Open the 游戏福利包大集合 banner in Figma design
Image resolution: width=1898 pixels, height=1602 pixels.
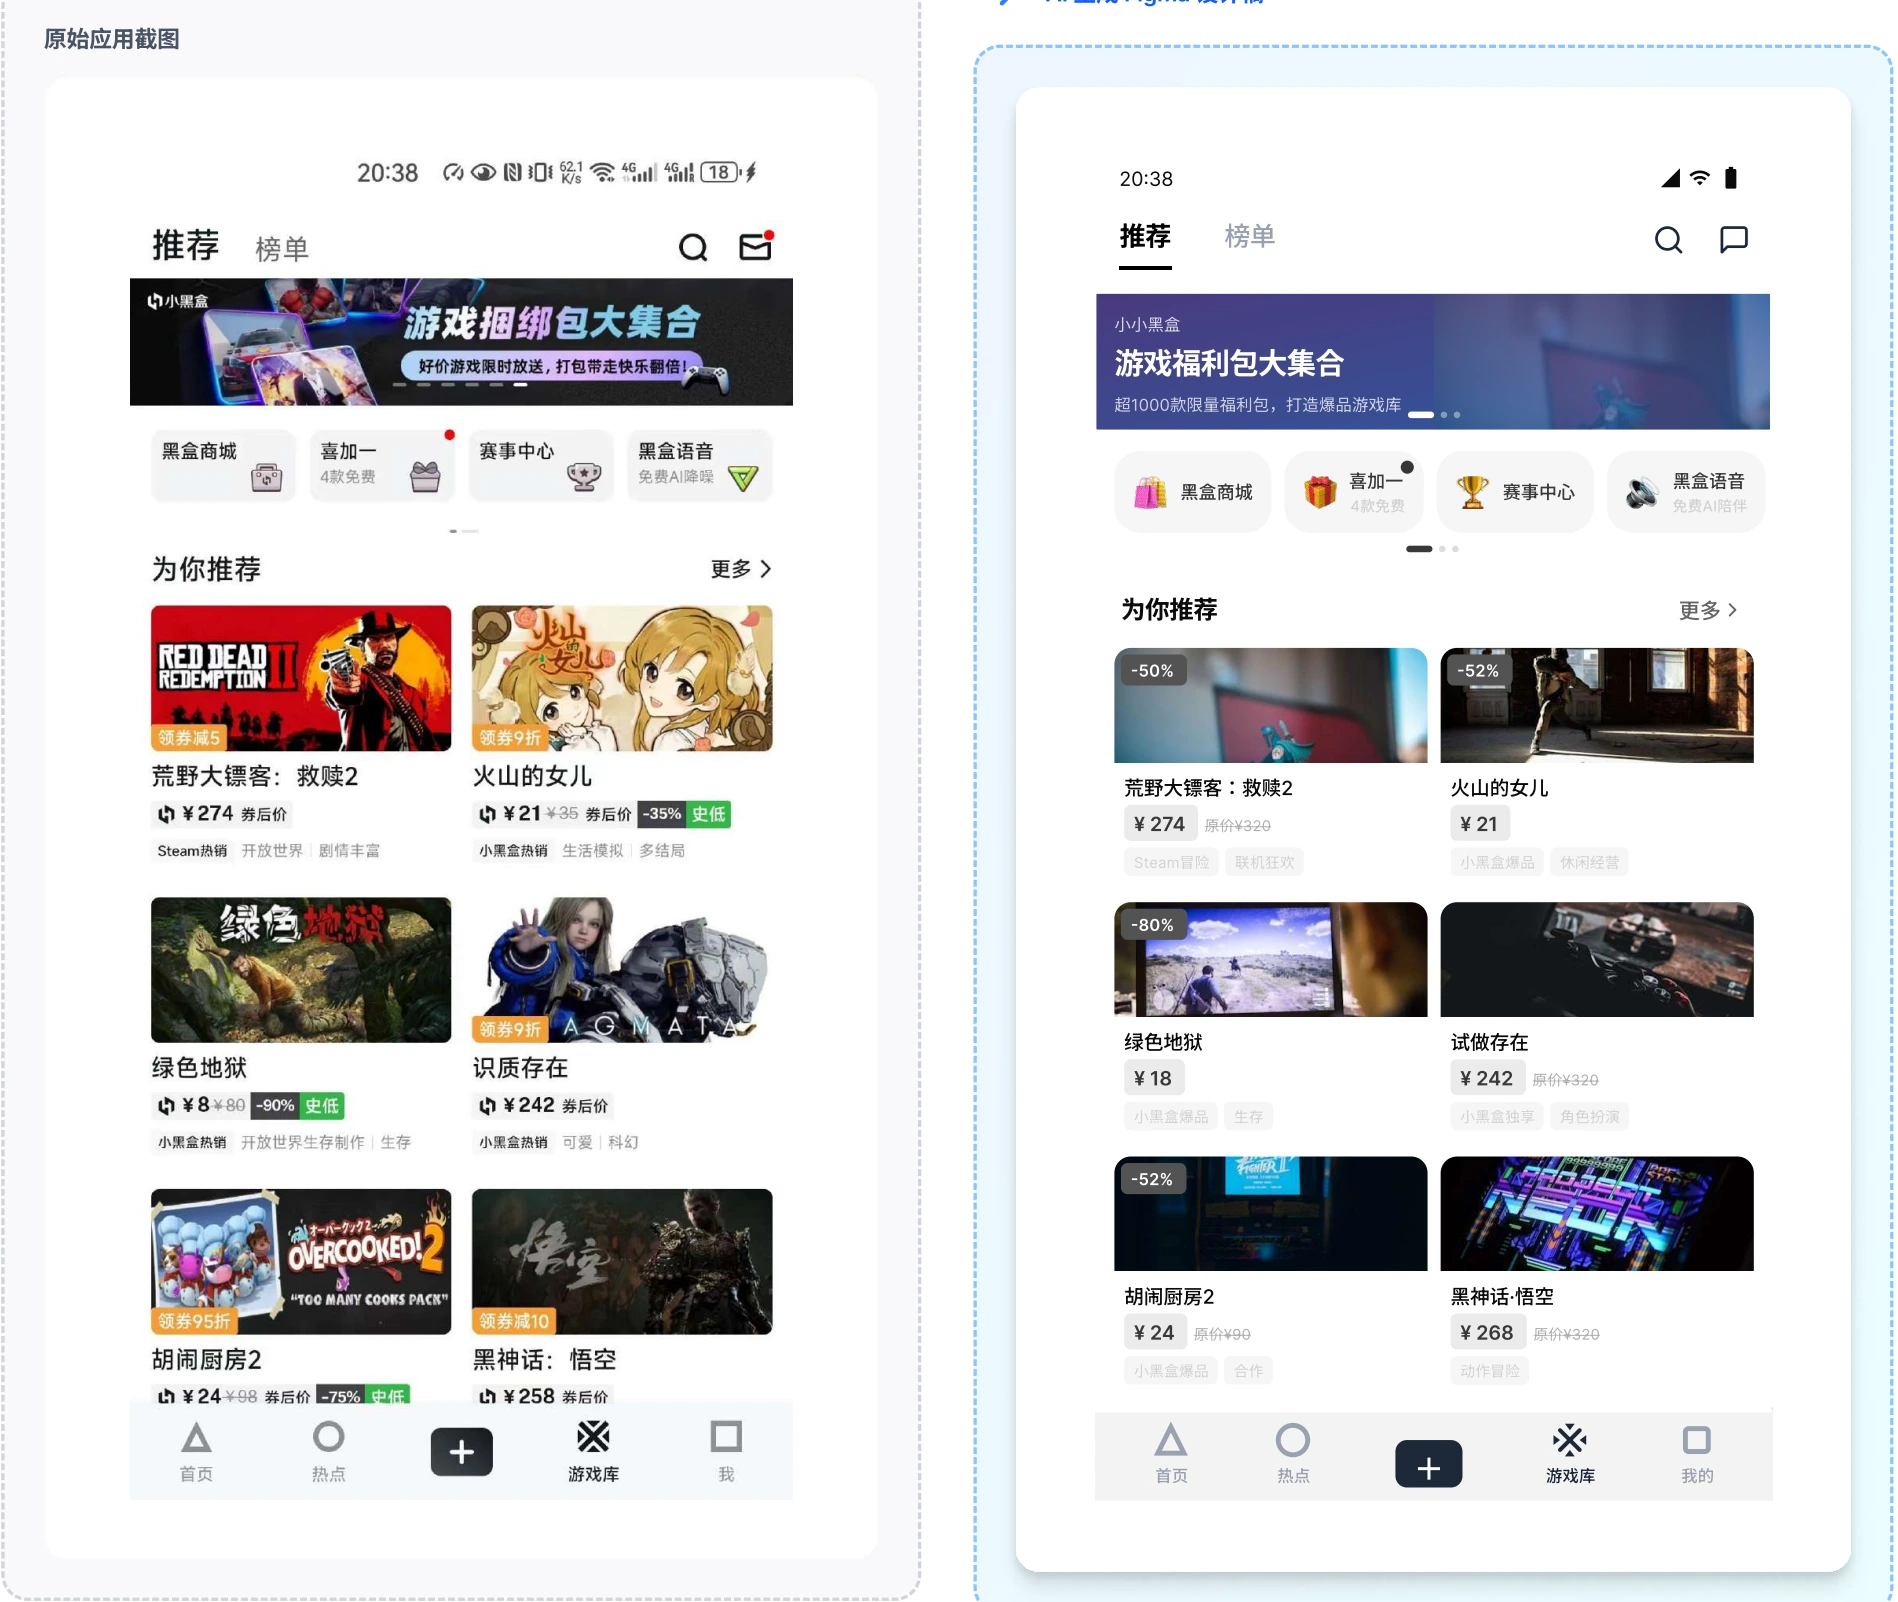pos(1432,361)
